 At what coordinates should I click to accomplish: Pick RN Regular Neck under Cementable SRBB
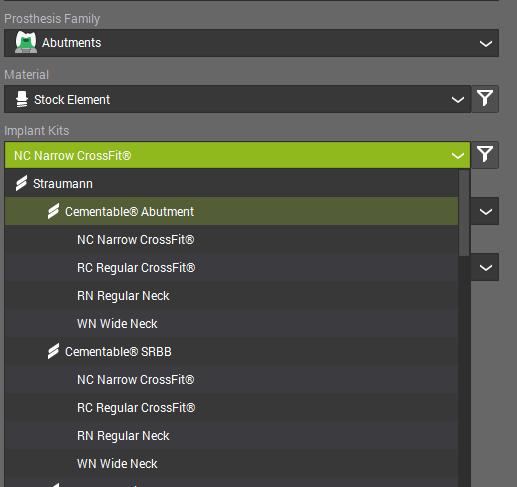232,436
